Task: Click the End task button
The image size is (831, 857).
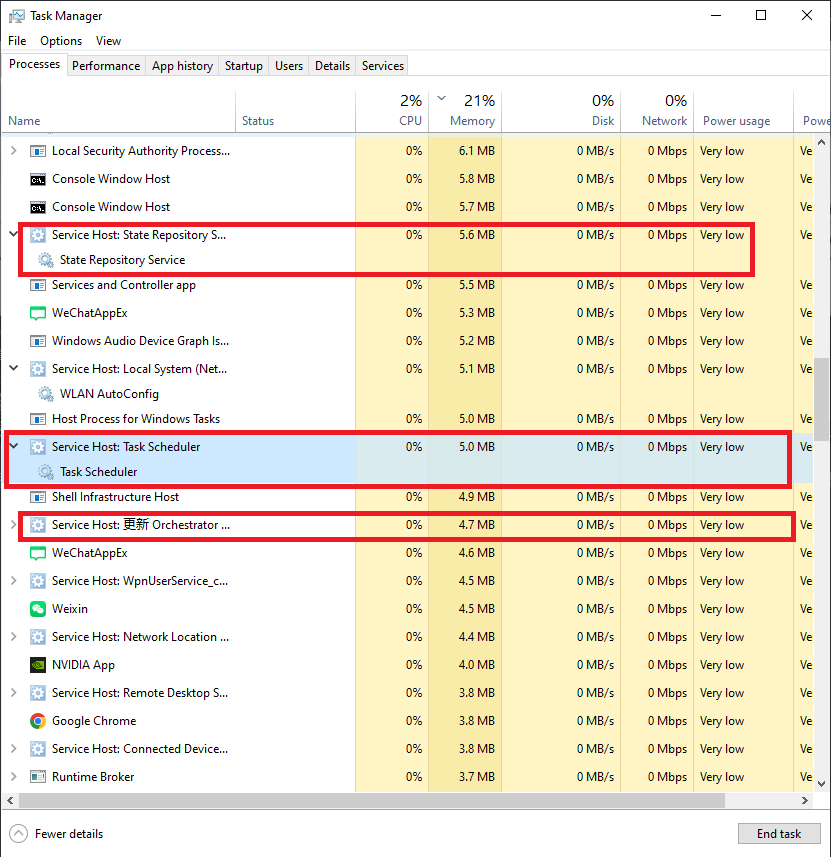Action: pos(779,833)
